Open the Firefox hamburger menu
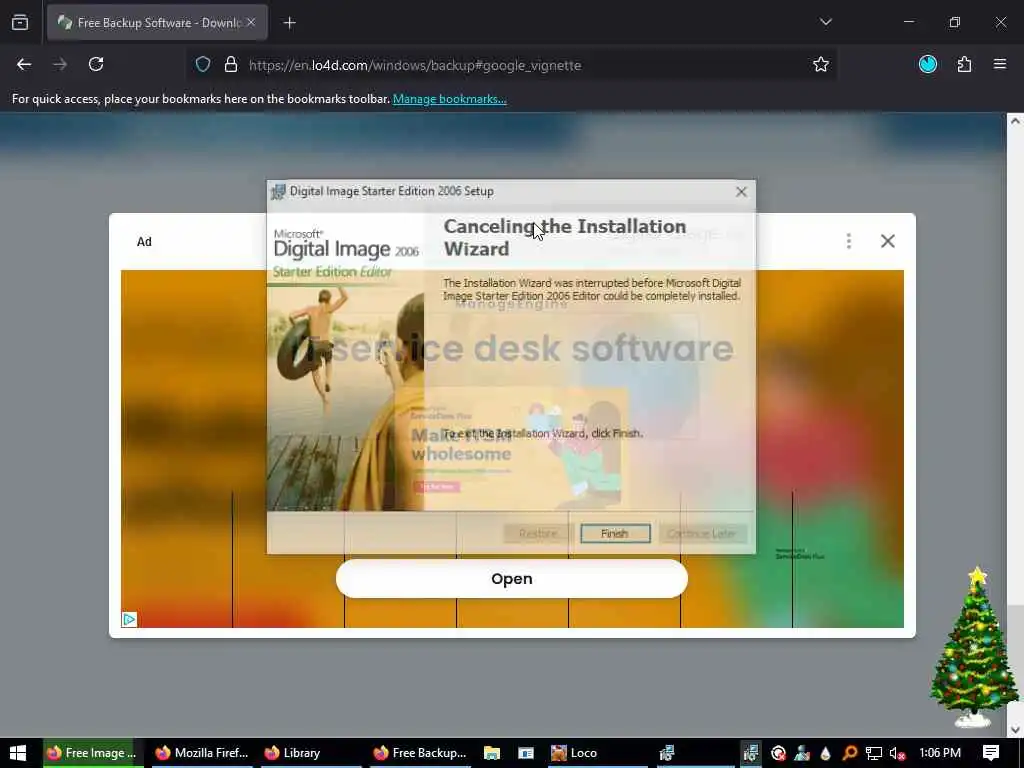The height and width of the screenshot is (768, 1024). [1000, 64]
